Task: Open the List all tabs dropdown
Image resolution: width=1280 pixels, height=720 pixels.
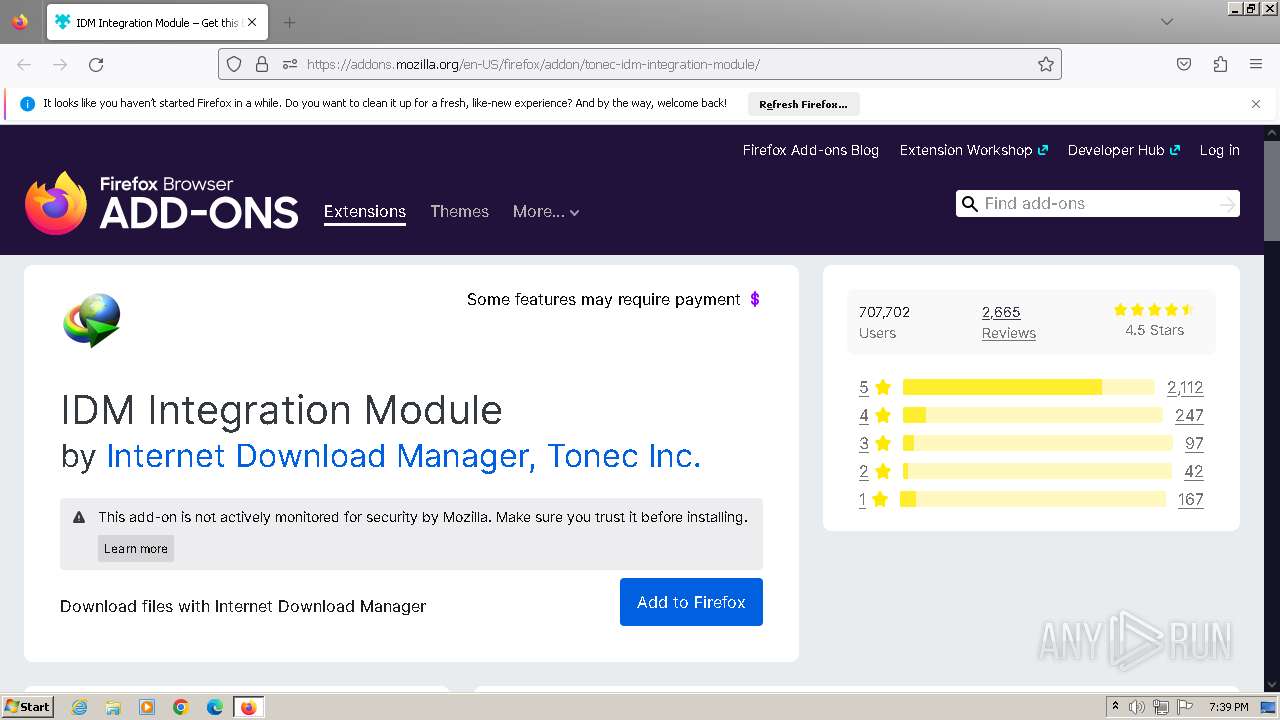Action: click(x=1167, y=22)
